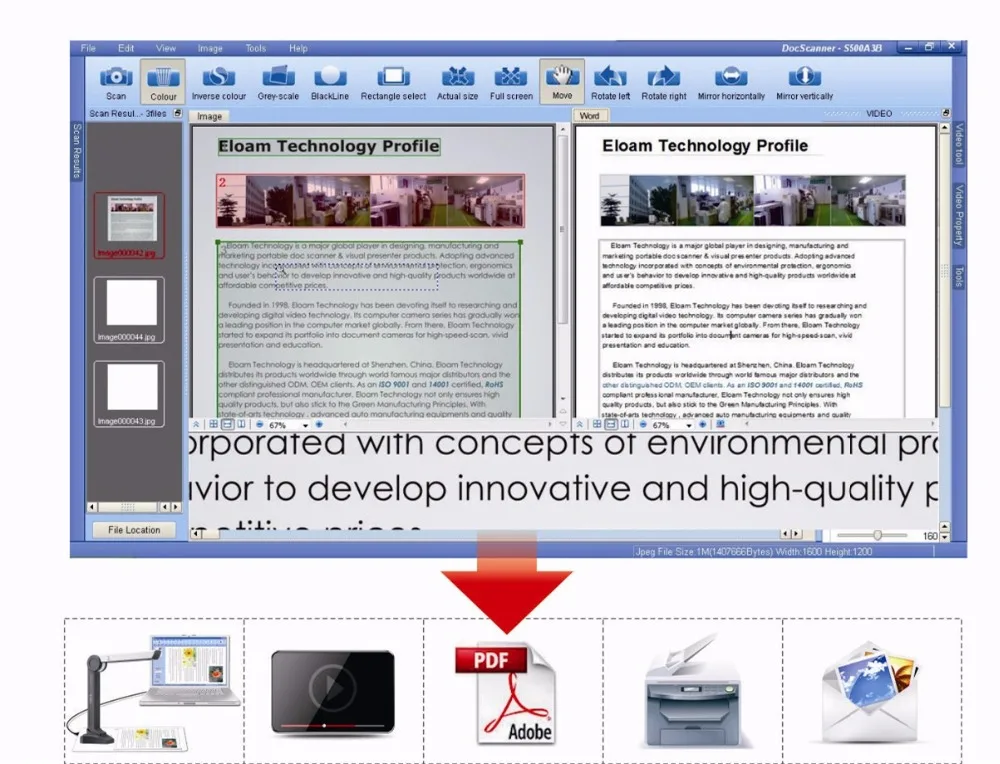Open Word pane 67% zoom dropdown
Screen dimensions: 1000x764
[688, 425]
